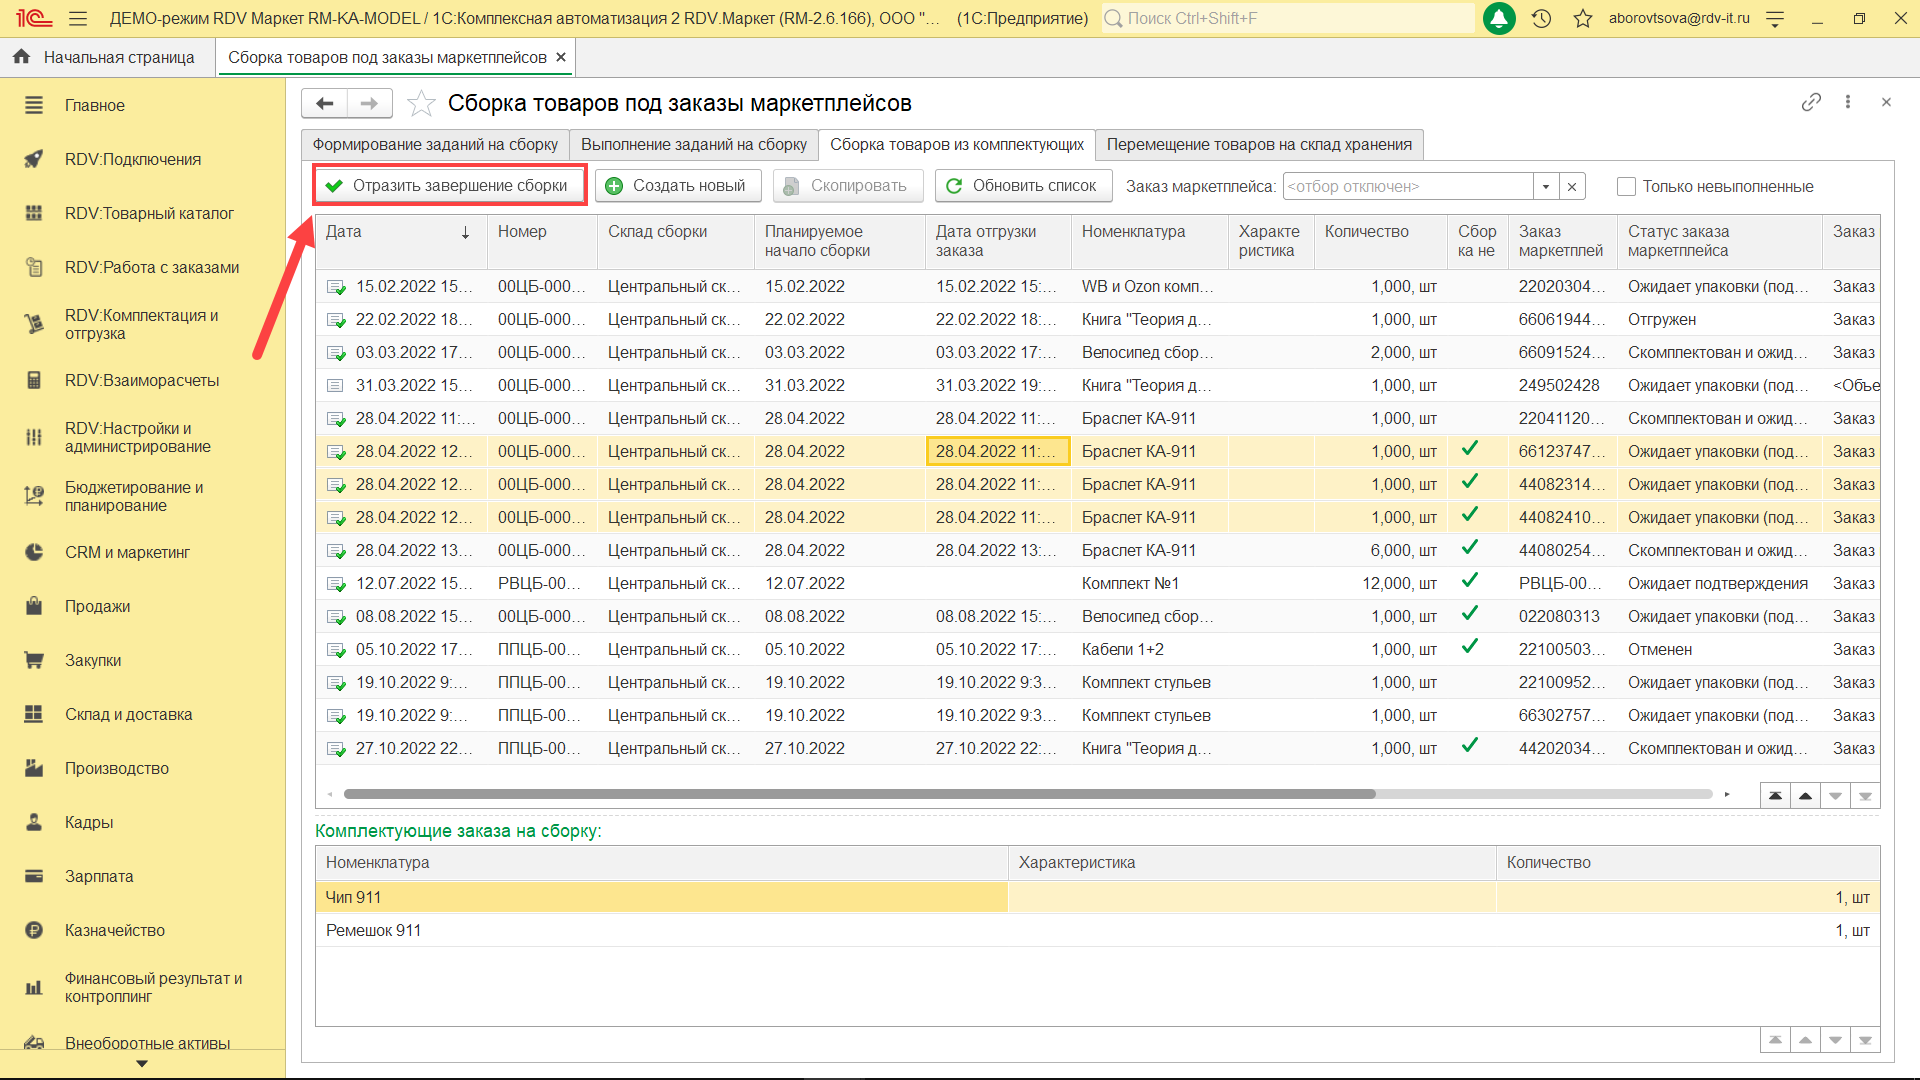Click Отразить завершение сборки button
Viewport: 1920px width, 1080px height.
(x=449, y=186)
